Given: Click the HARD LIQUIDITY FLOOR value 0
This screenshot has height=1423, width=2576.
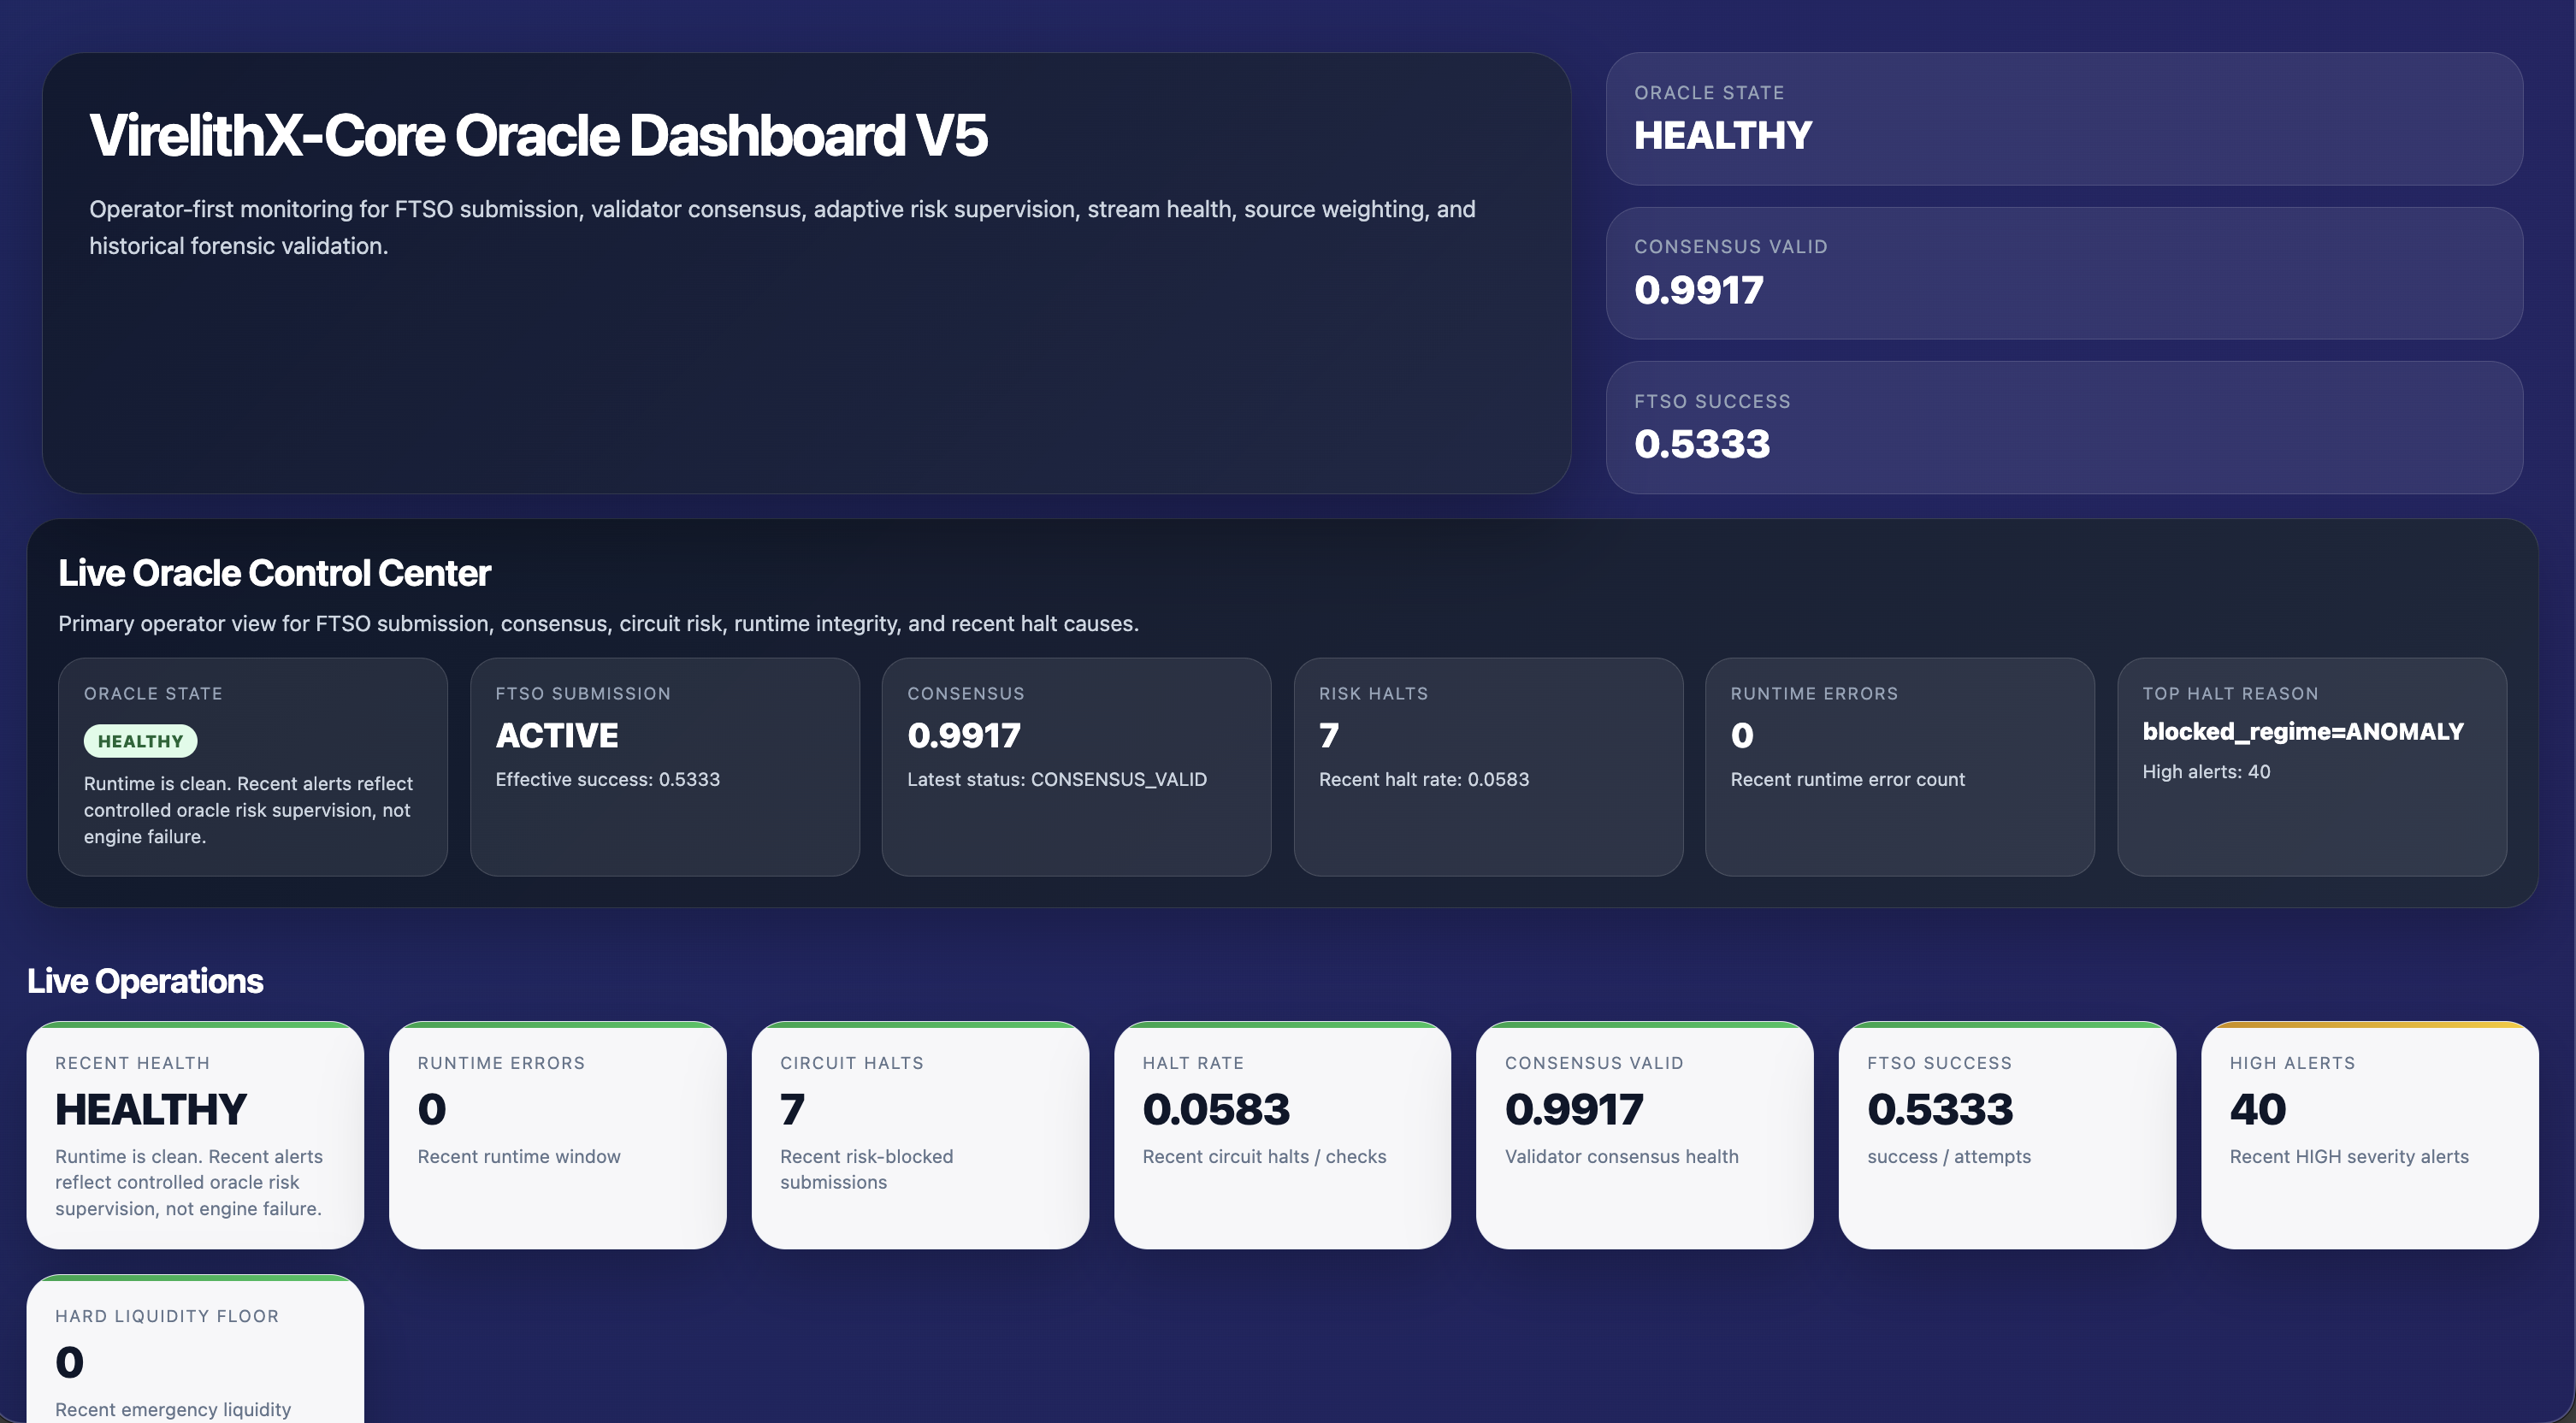Looking at the screenshot, I should pyautogui.click(x=69, y=1362).
